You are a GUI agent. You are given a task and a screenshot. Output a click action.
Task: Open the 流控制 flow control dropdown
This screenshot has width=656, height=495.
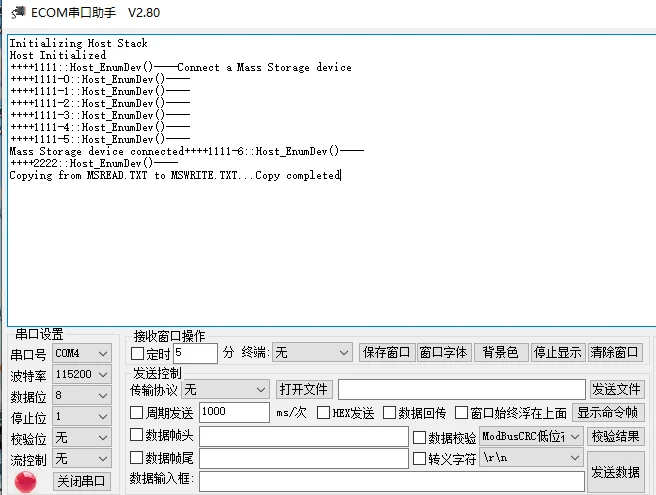82,459
